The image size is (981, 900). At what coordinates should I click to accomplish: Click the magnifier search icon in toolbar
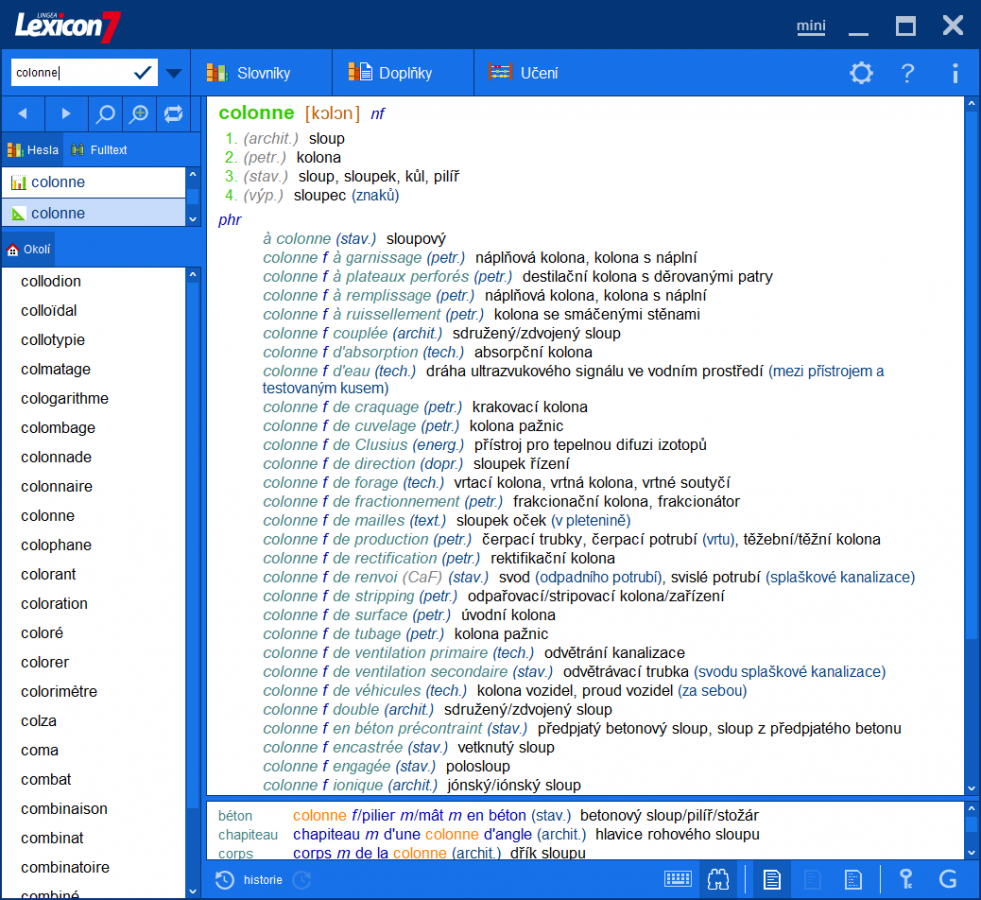point(104,113)
